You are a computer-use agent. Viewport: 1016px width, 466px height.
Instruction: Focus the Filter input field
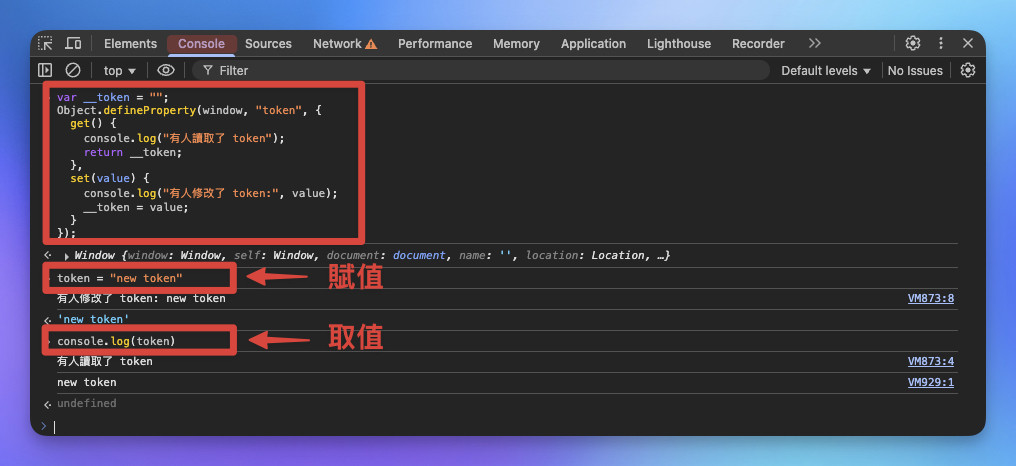coord(479,71)
